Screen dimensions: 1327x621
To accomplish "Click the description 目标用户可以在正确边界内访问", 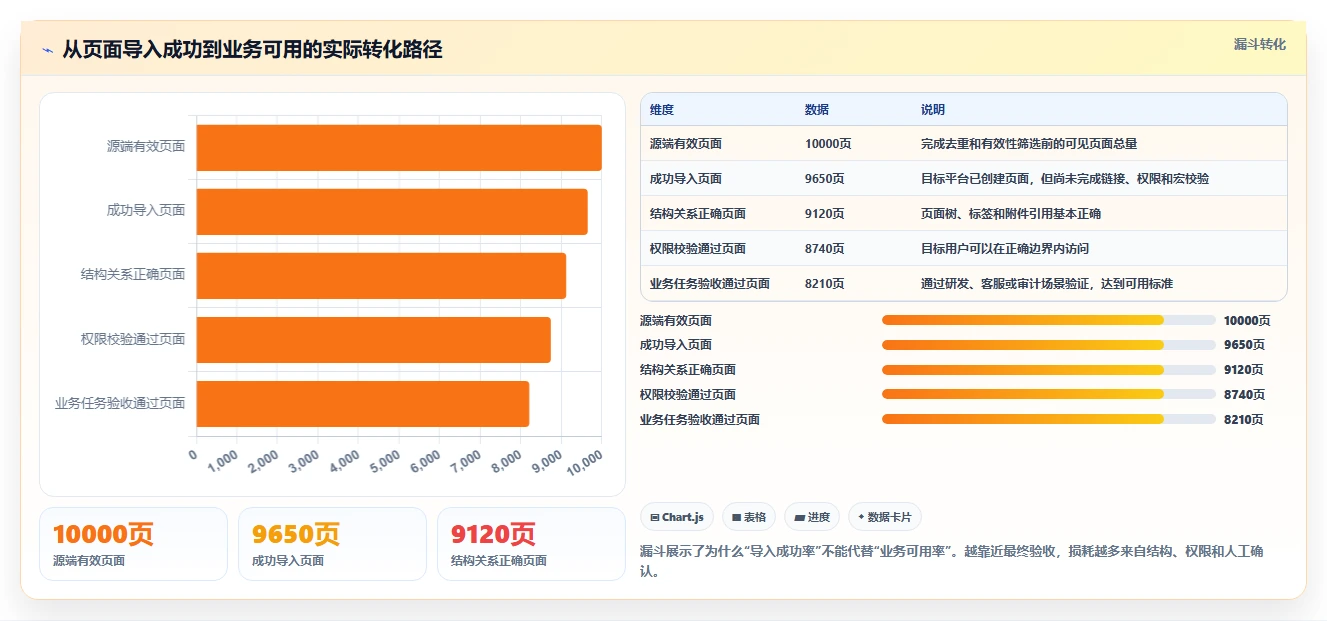I will [1005, 249].
